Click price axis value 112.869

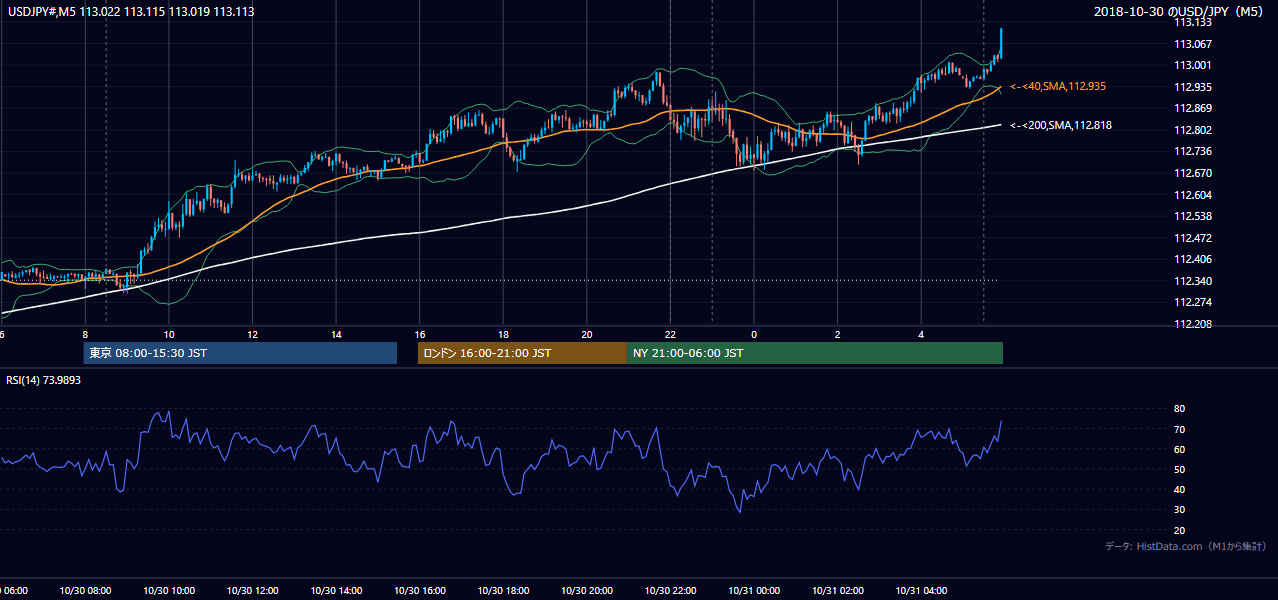[x=1192, y=109]
